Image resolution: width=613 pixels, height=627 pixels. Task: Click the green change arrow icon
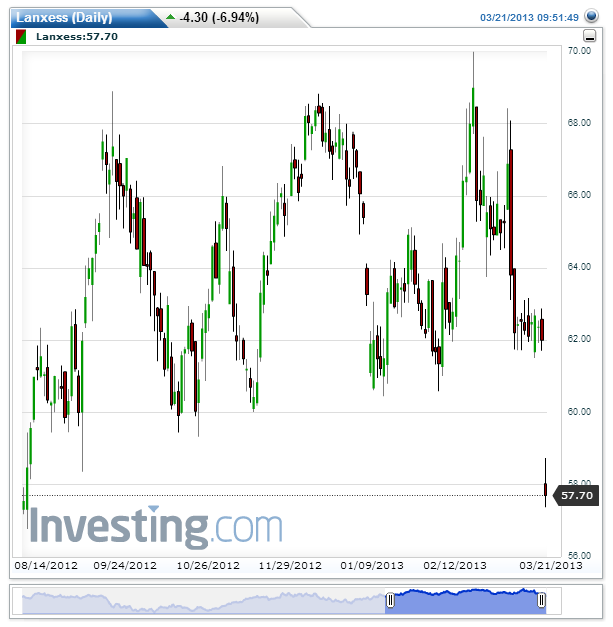point(170,17)
